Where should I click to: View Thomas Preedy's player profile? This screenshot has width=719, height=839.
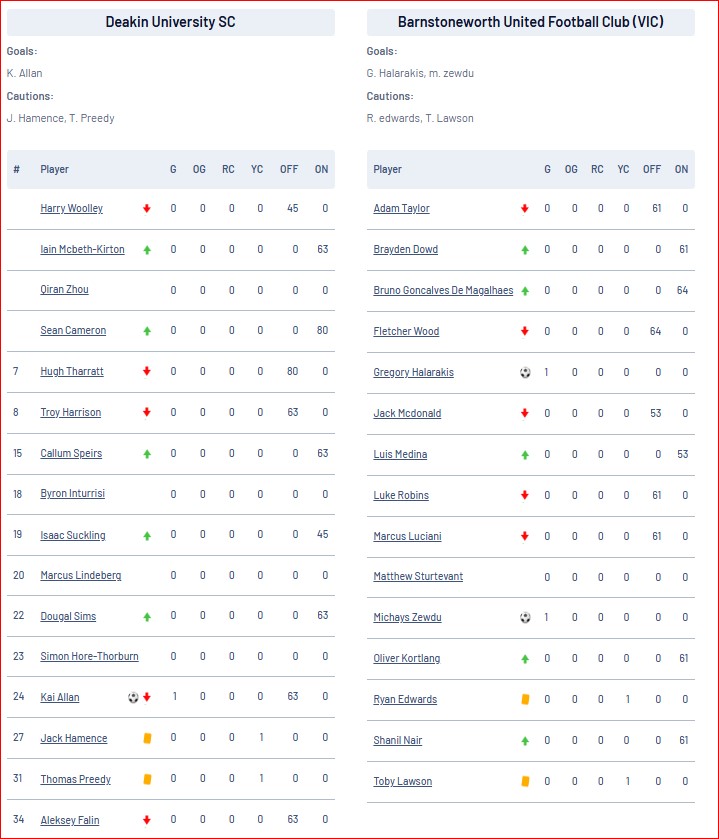pos(75,779)
